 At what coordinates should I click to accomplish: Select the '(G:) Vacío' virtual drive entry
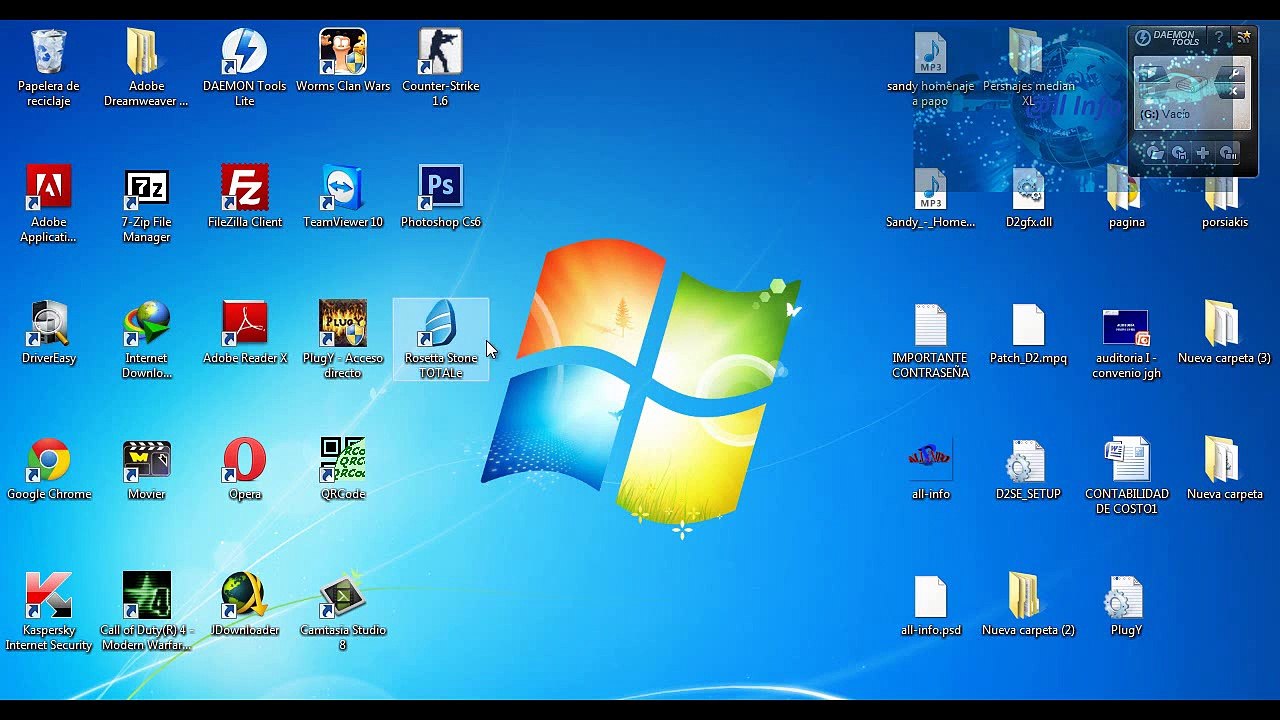[1165, 114]
